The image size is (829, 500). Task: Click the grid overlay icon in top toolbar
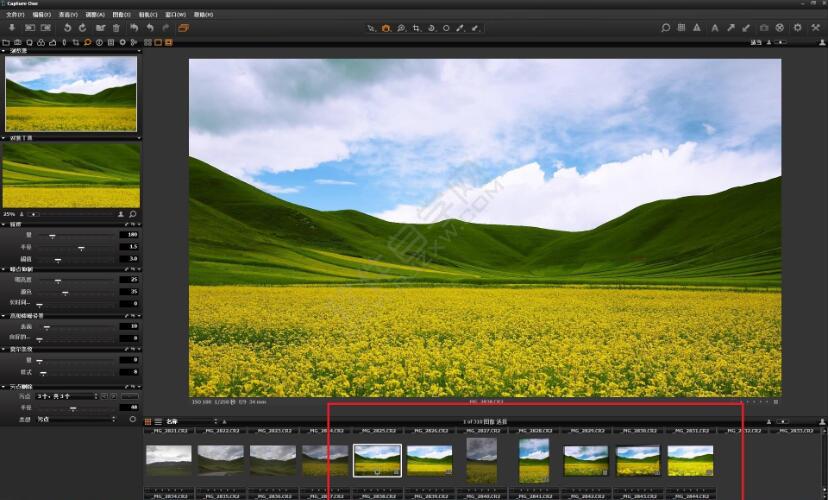coord(682,28)
